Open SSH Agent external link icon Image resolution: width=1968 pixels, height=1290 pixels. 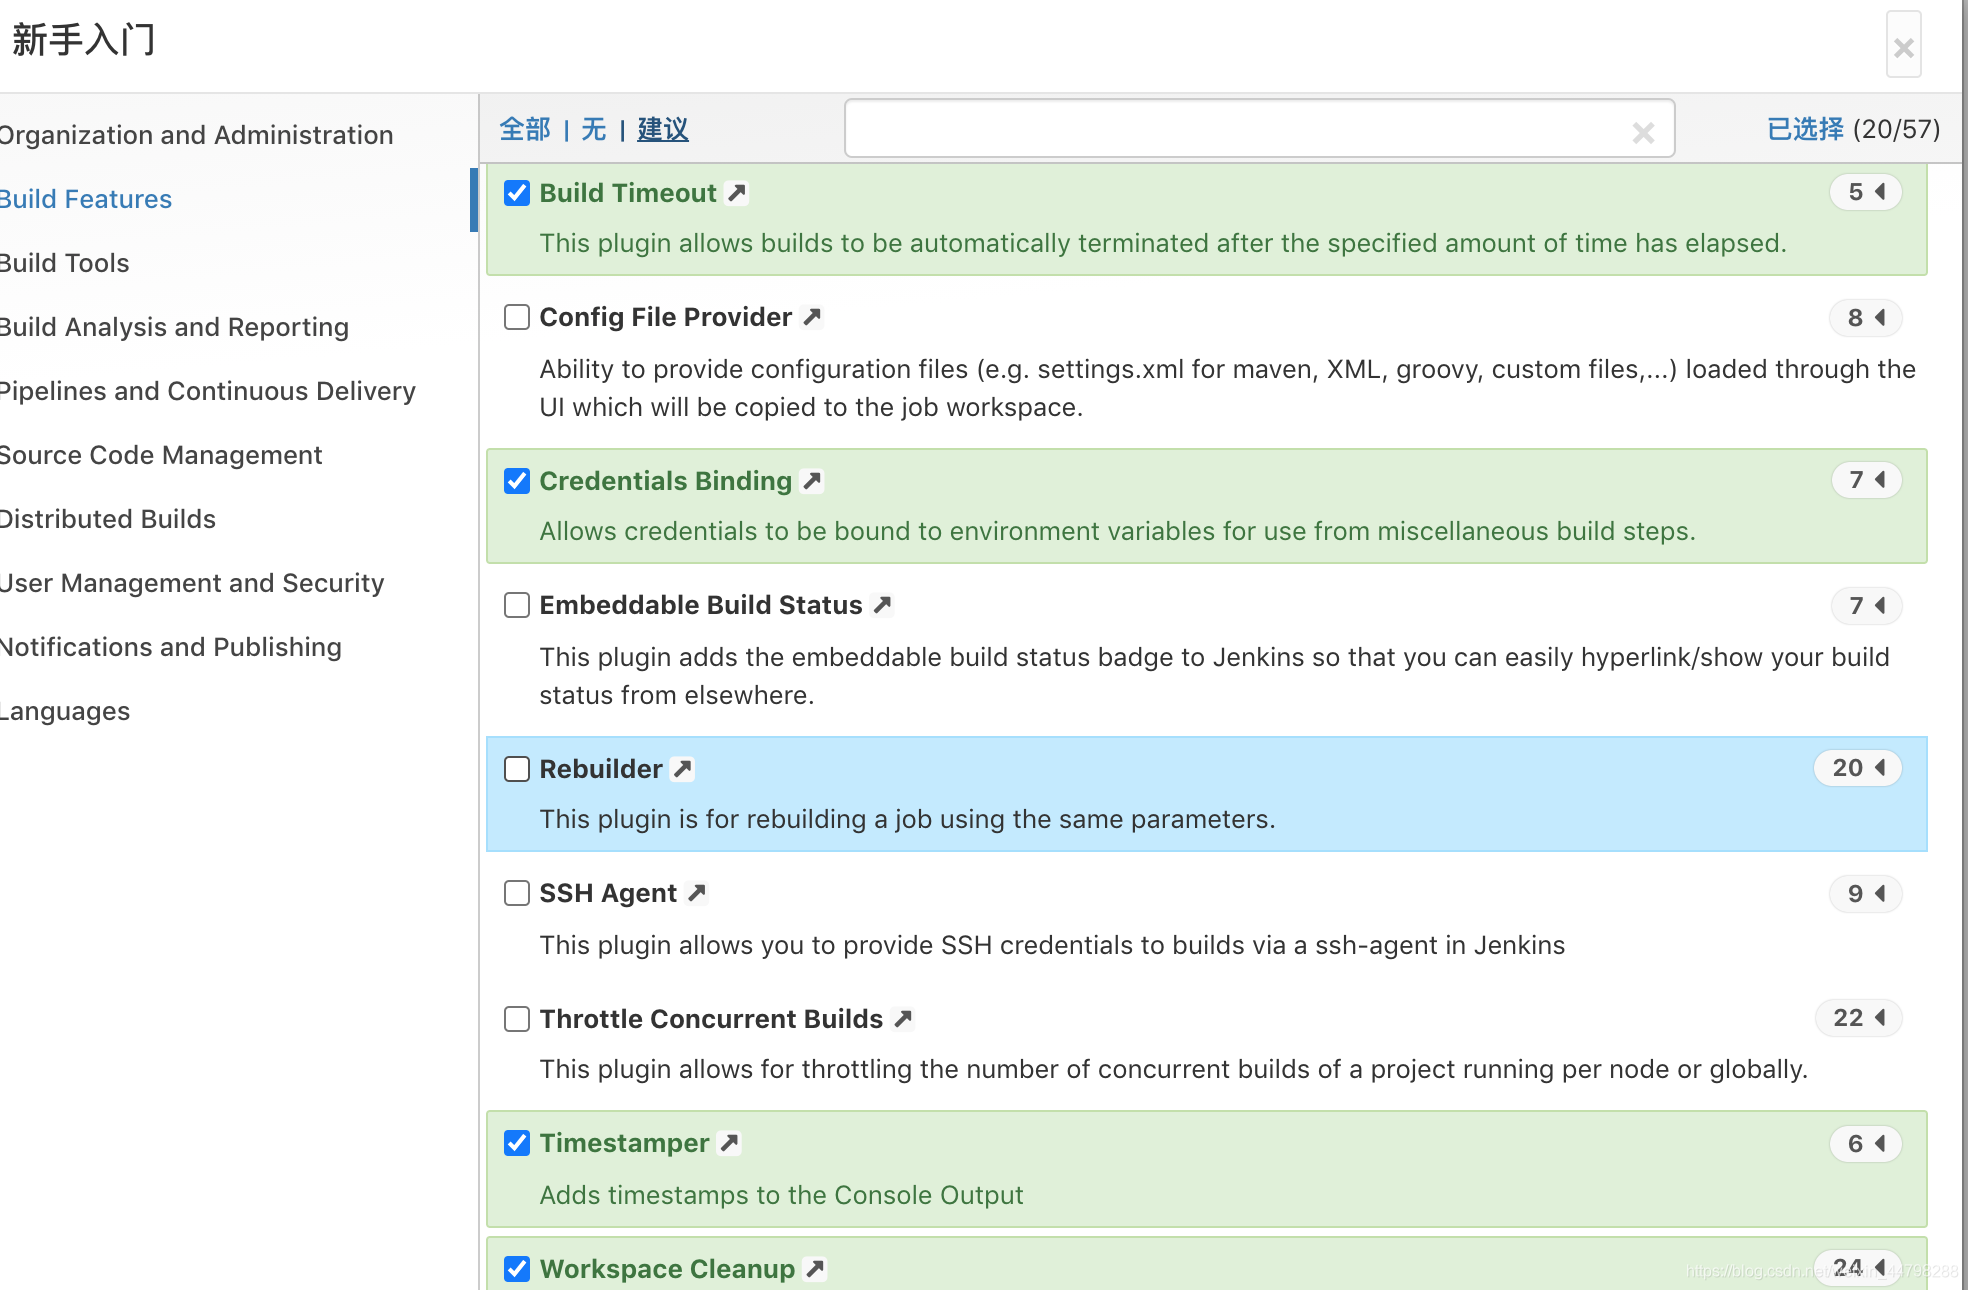tap(697, 893)
